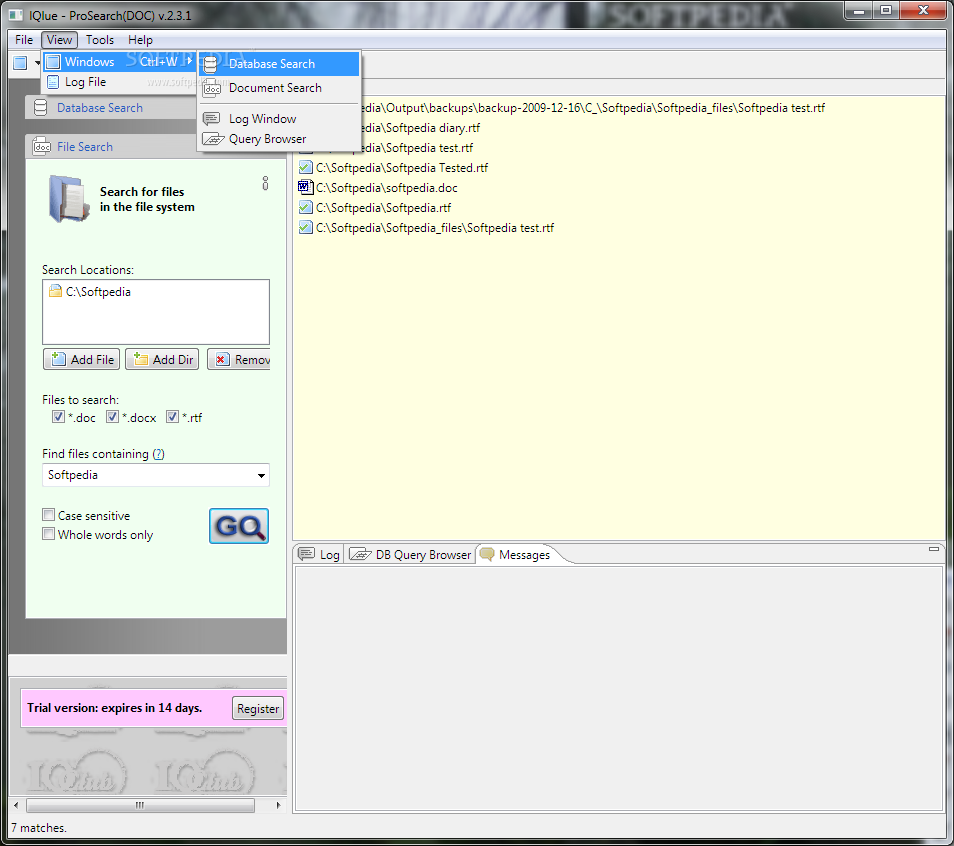Click the doc icon in File Search header
This screenshot has width=954, height=846.
point(41,147)
